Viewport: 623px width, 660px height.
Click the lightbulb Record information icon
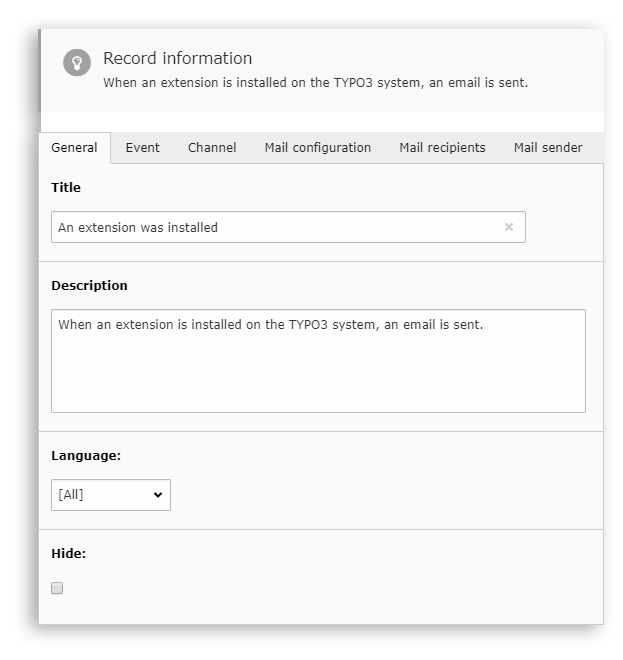(x=77, y=63)
